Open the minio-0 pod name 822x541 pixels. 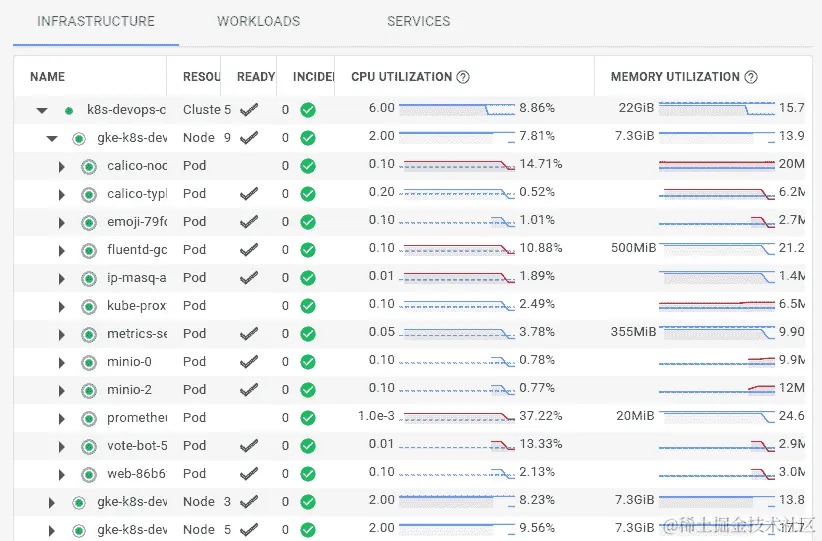(x=129, y=362)
